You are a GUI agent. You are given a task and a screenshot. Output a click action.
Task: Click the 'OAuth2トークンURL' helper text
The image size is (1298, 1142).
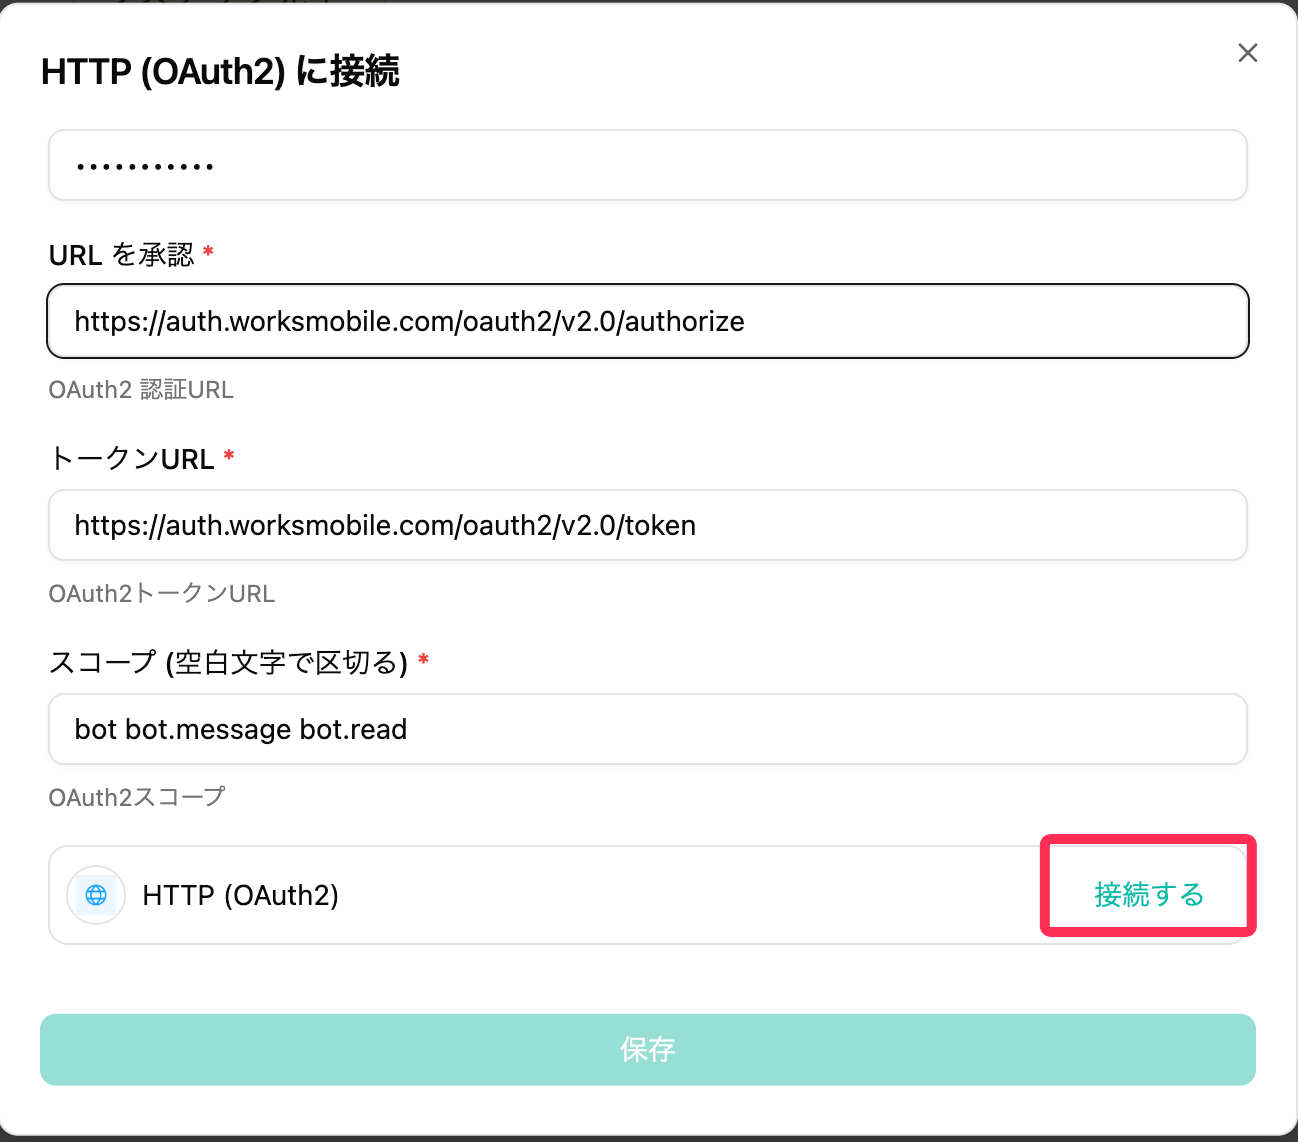pyautogui.click(x=162, y=594)
